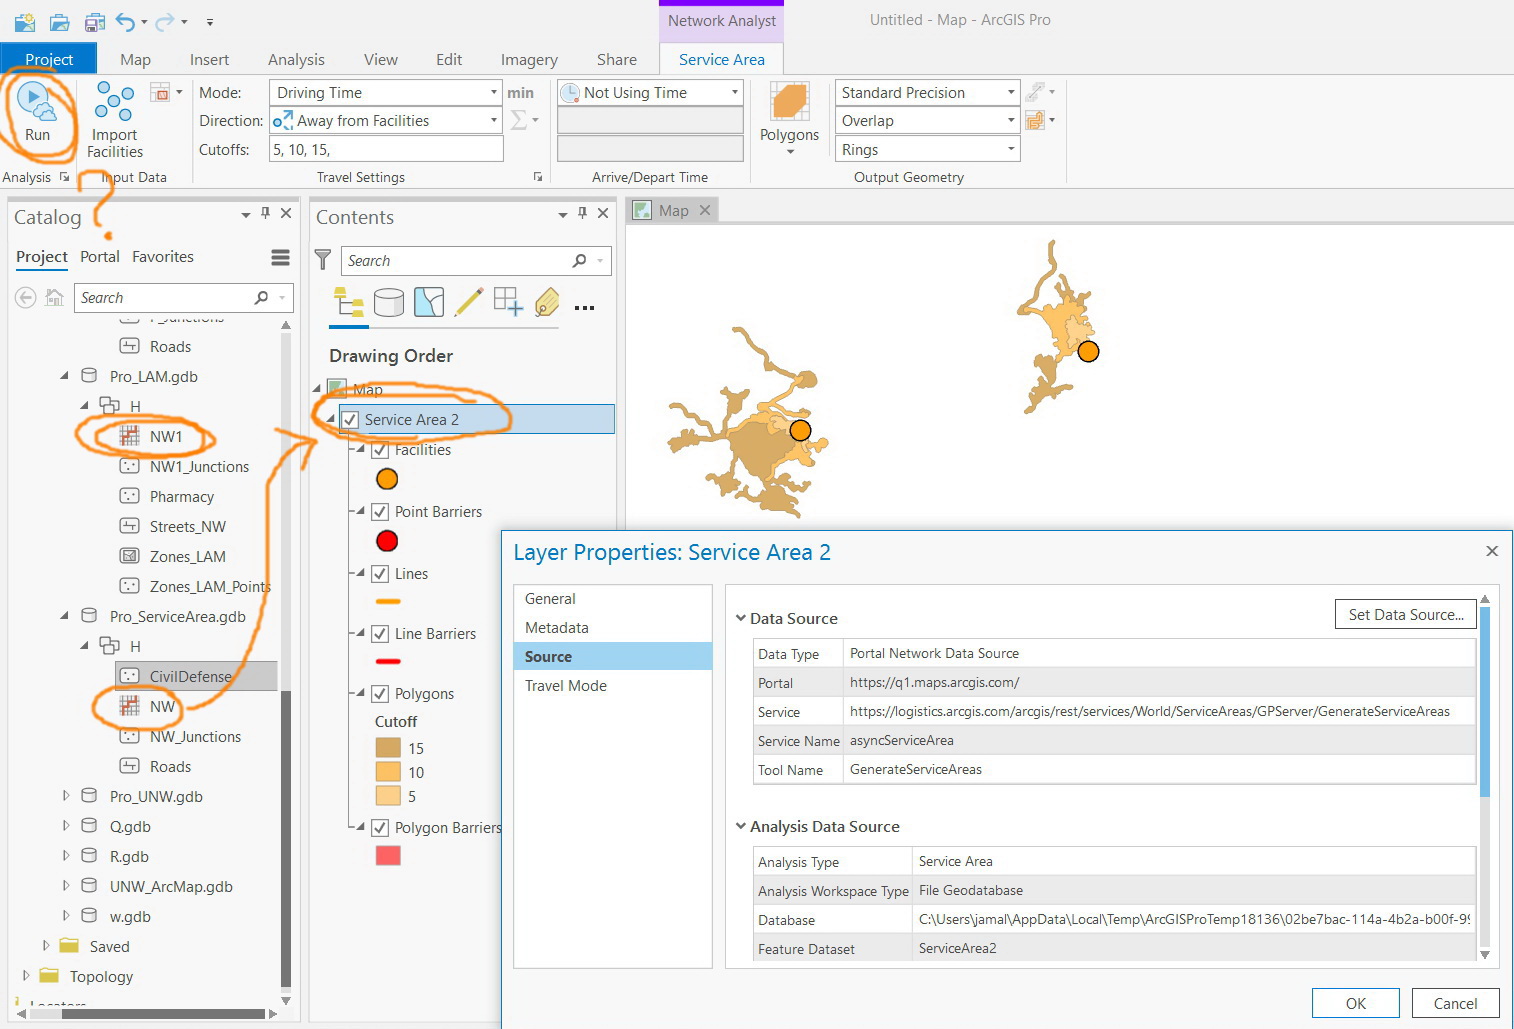This screenshot has height=1029, width=1514.
Task: Open the Mode dropdown showing Driving Time
Action: point(385,92)
